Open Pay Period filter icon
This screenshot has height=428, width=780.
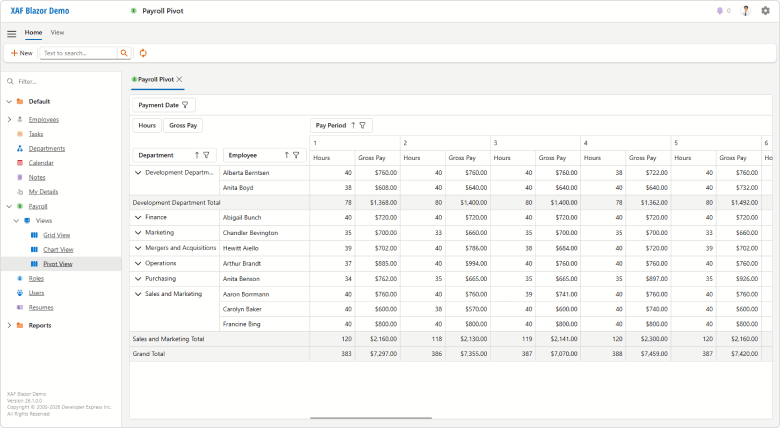pos(363,125)
